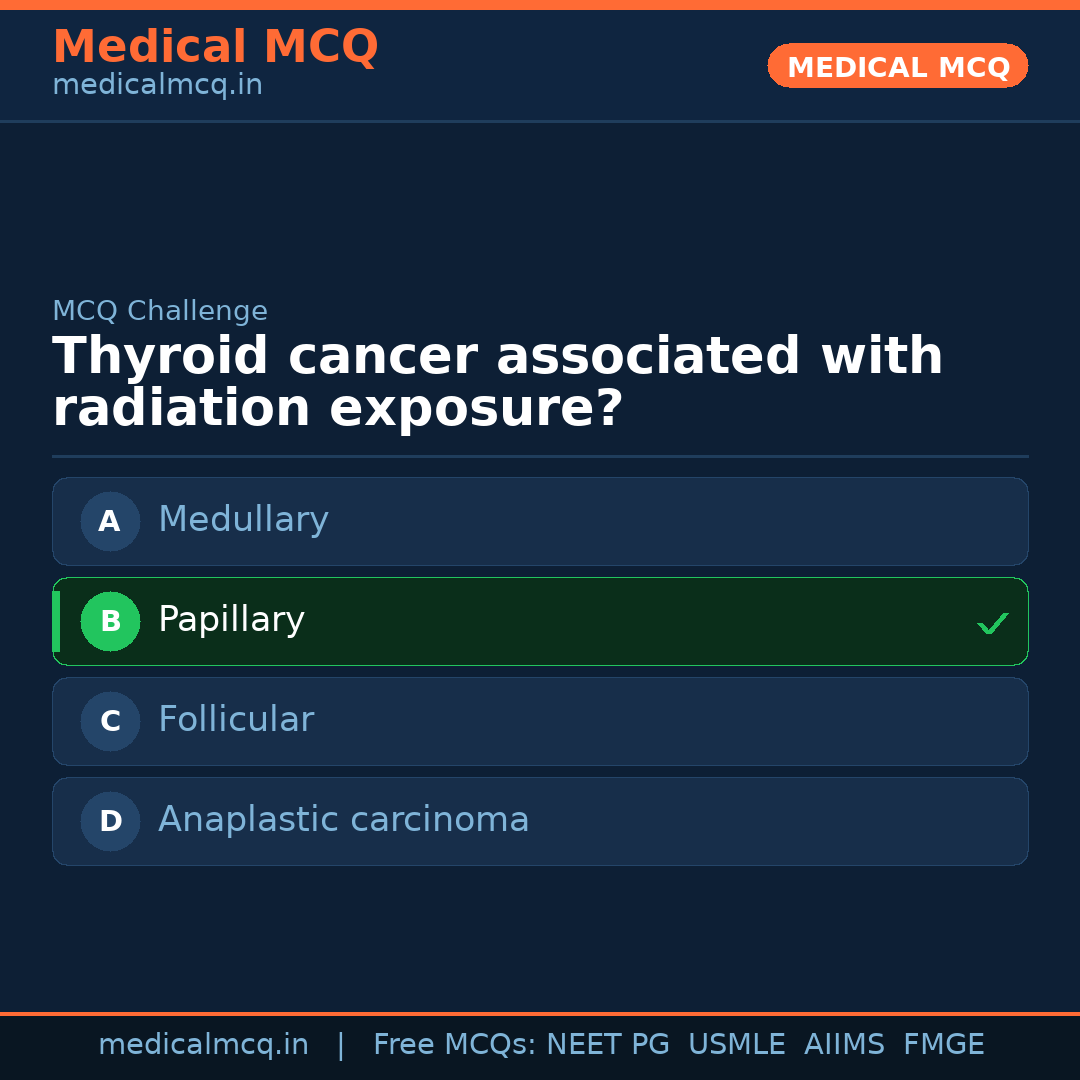Click the thyroid cancer question heading
The height and width of the screenshot is (1080, 1080).
point(497,383)
